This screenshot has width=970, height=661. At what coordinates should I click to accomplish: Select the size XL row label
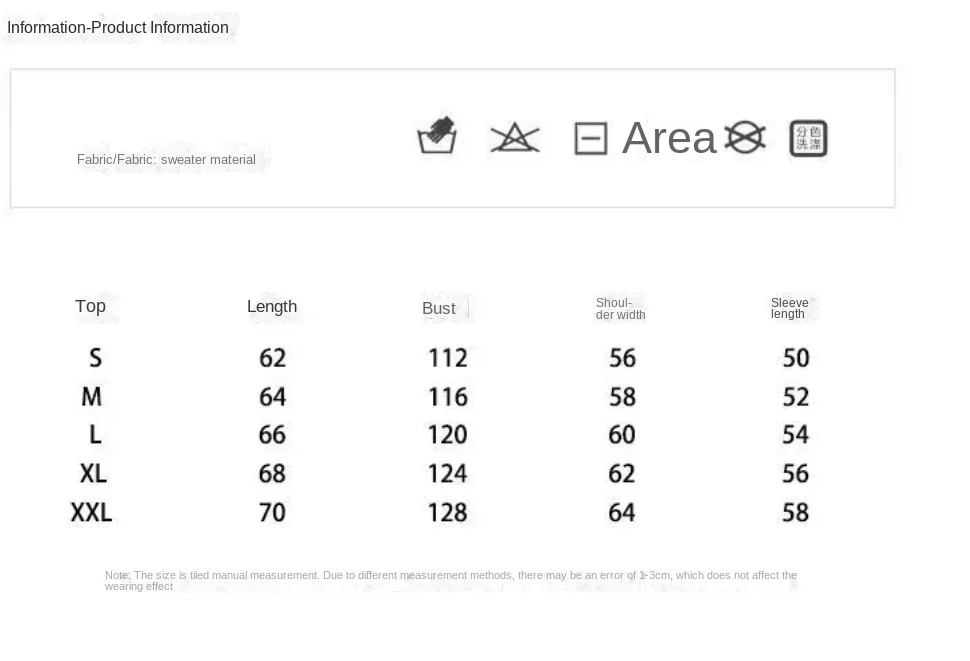(x=93, y=474)
